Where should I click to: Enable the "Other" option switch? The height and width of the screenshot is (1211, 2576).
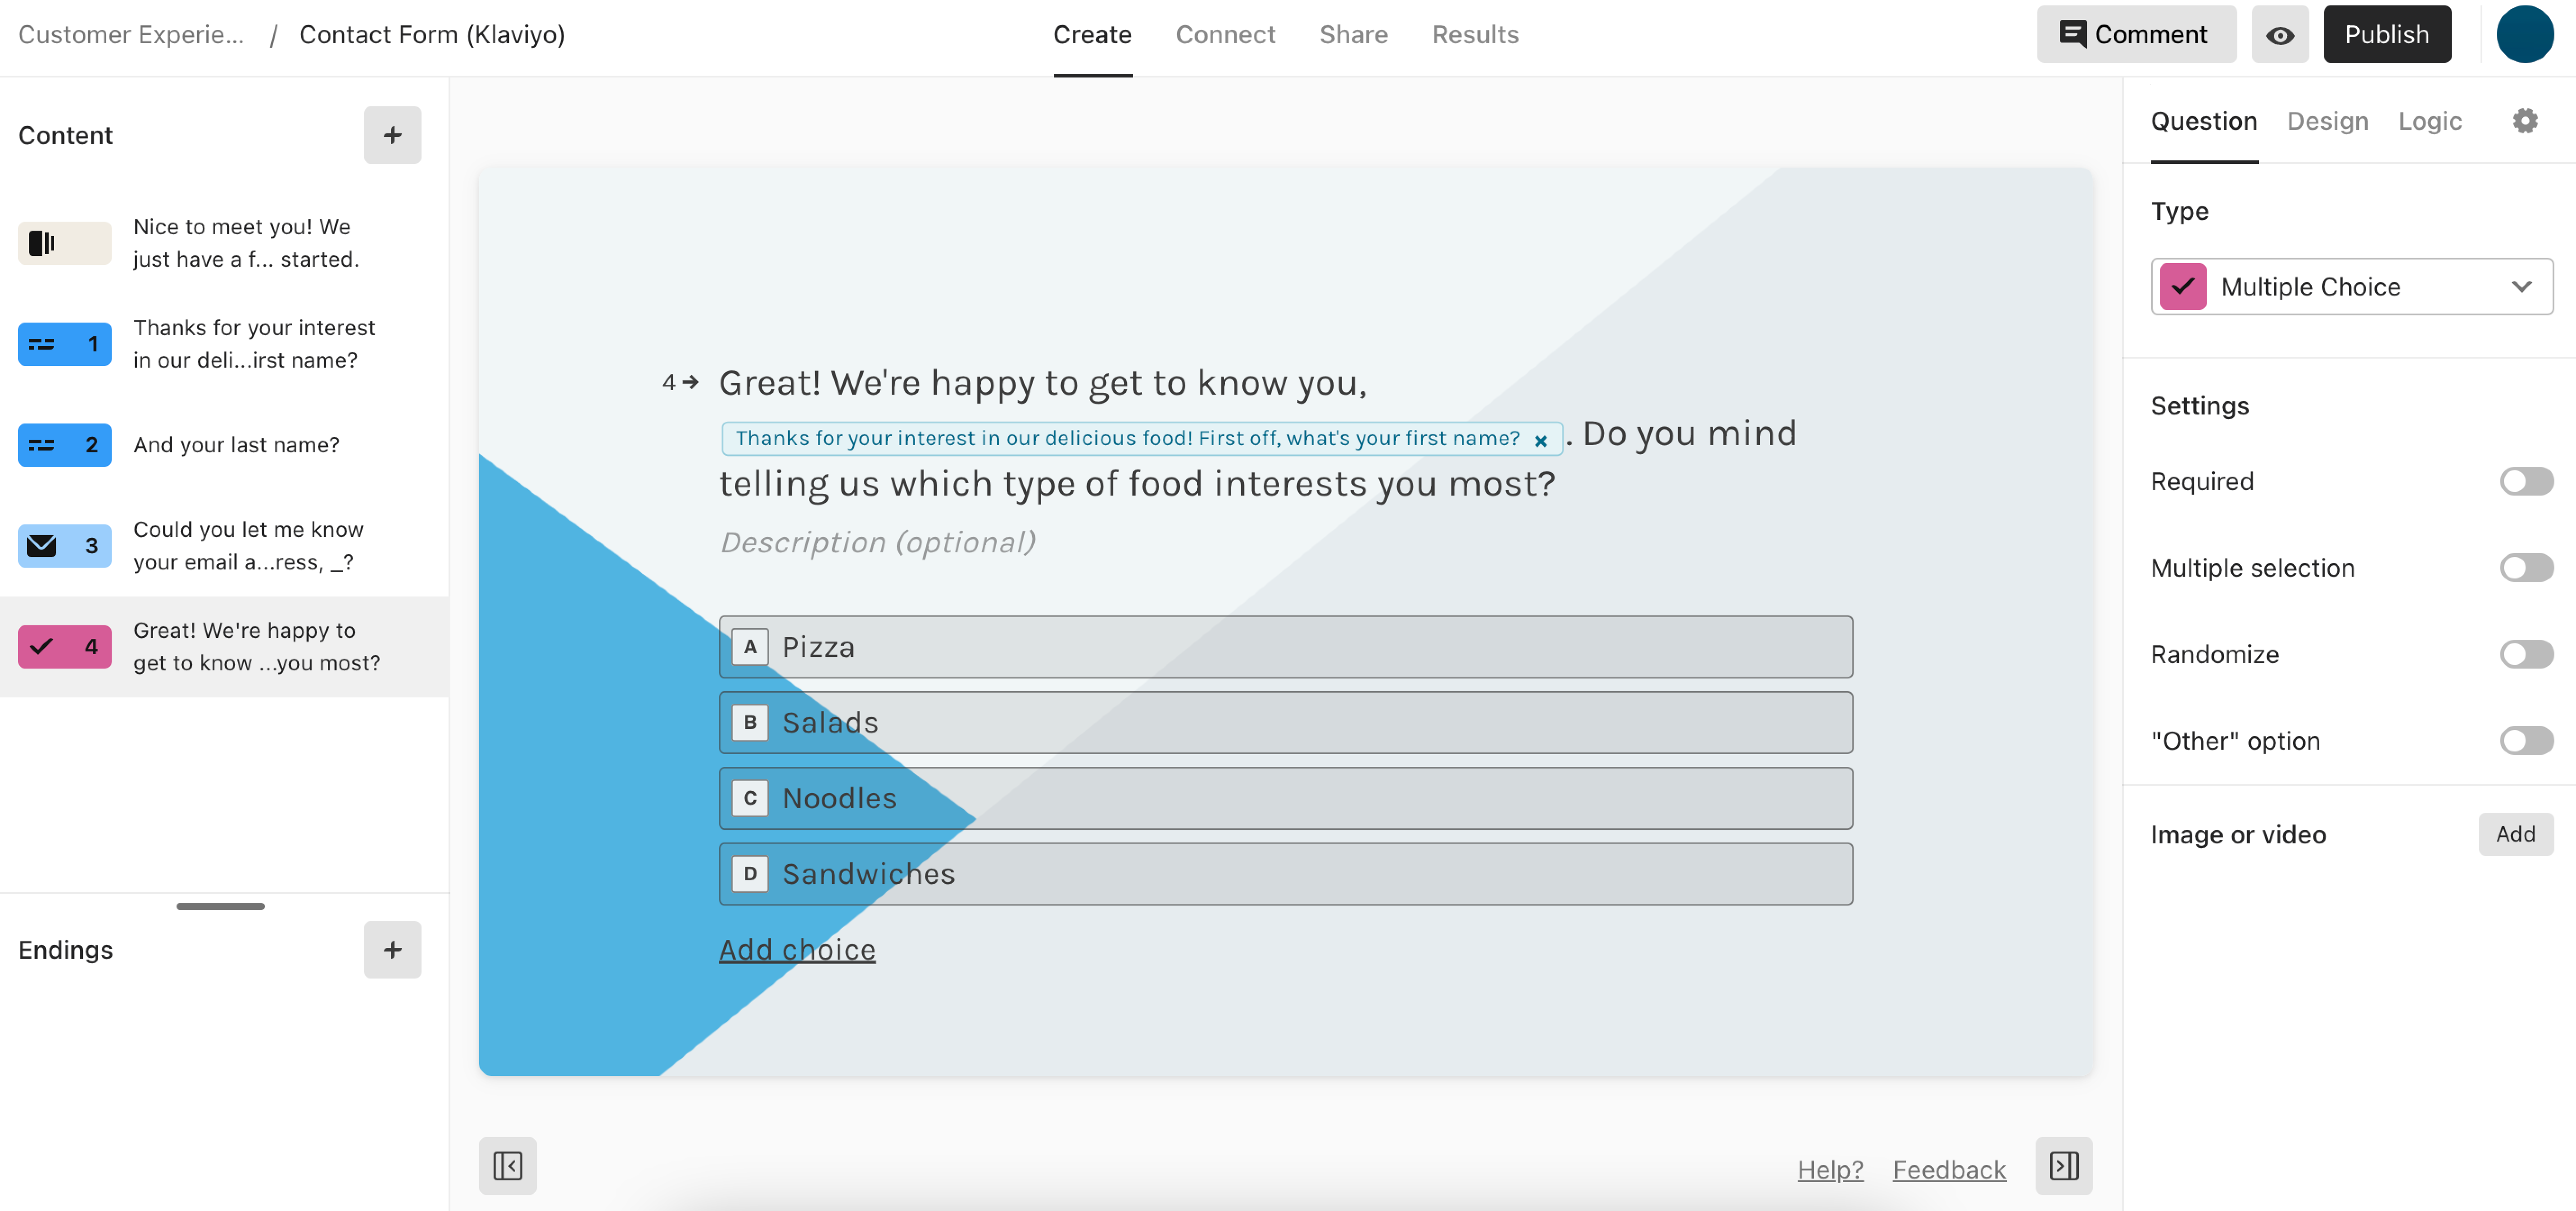2526,741
